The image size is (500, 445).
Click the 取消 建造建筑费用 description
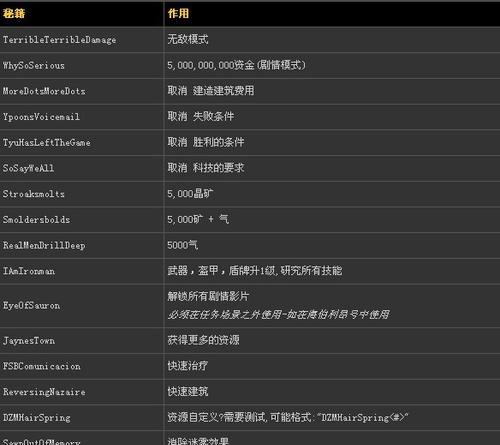[x=211, y=91]
